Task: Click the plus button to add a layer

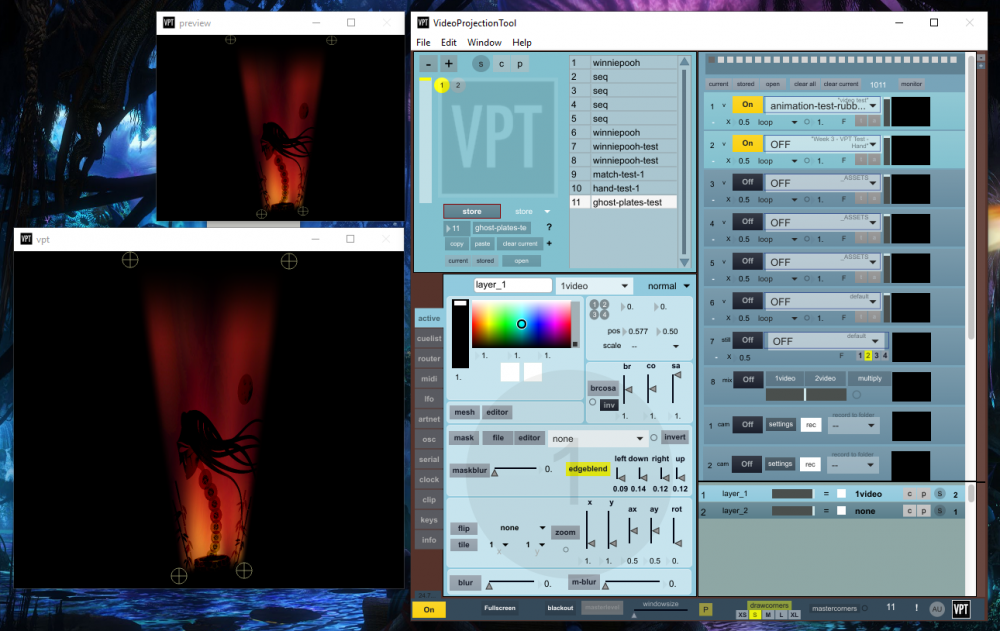Action: click(449, 64)
